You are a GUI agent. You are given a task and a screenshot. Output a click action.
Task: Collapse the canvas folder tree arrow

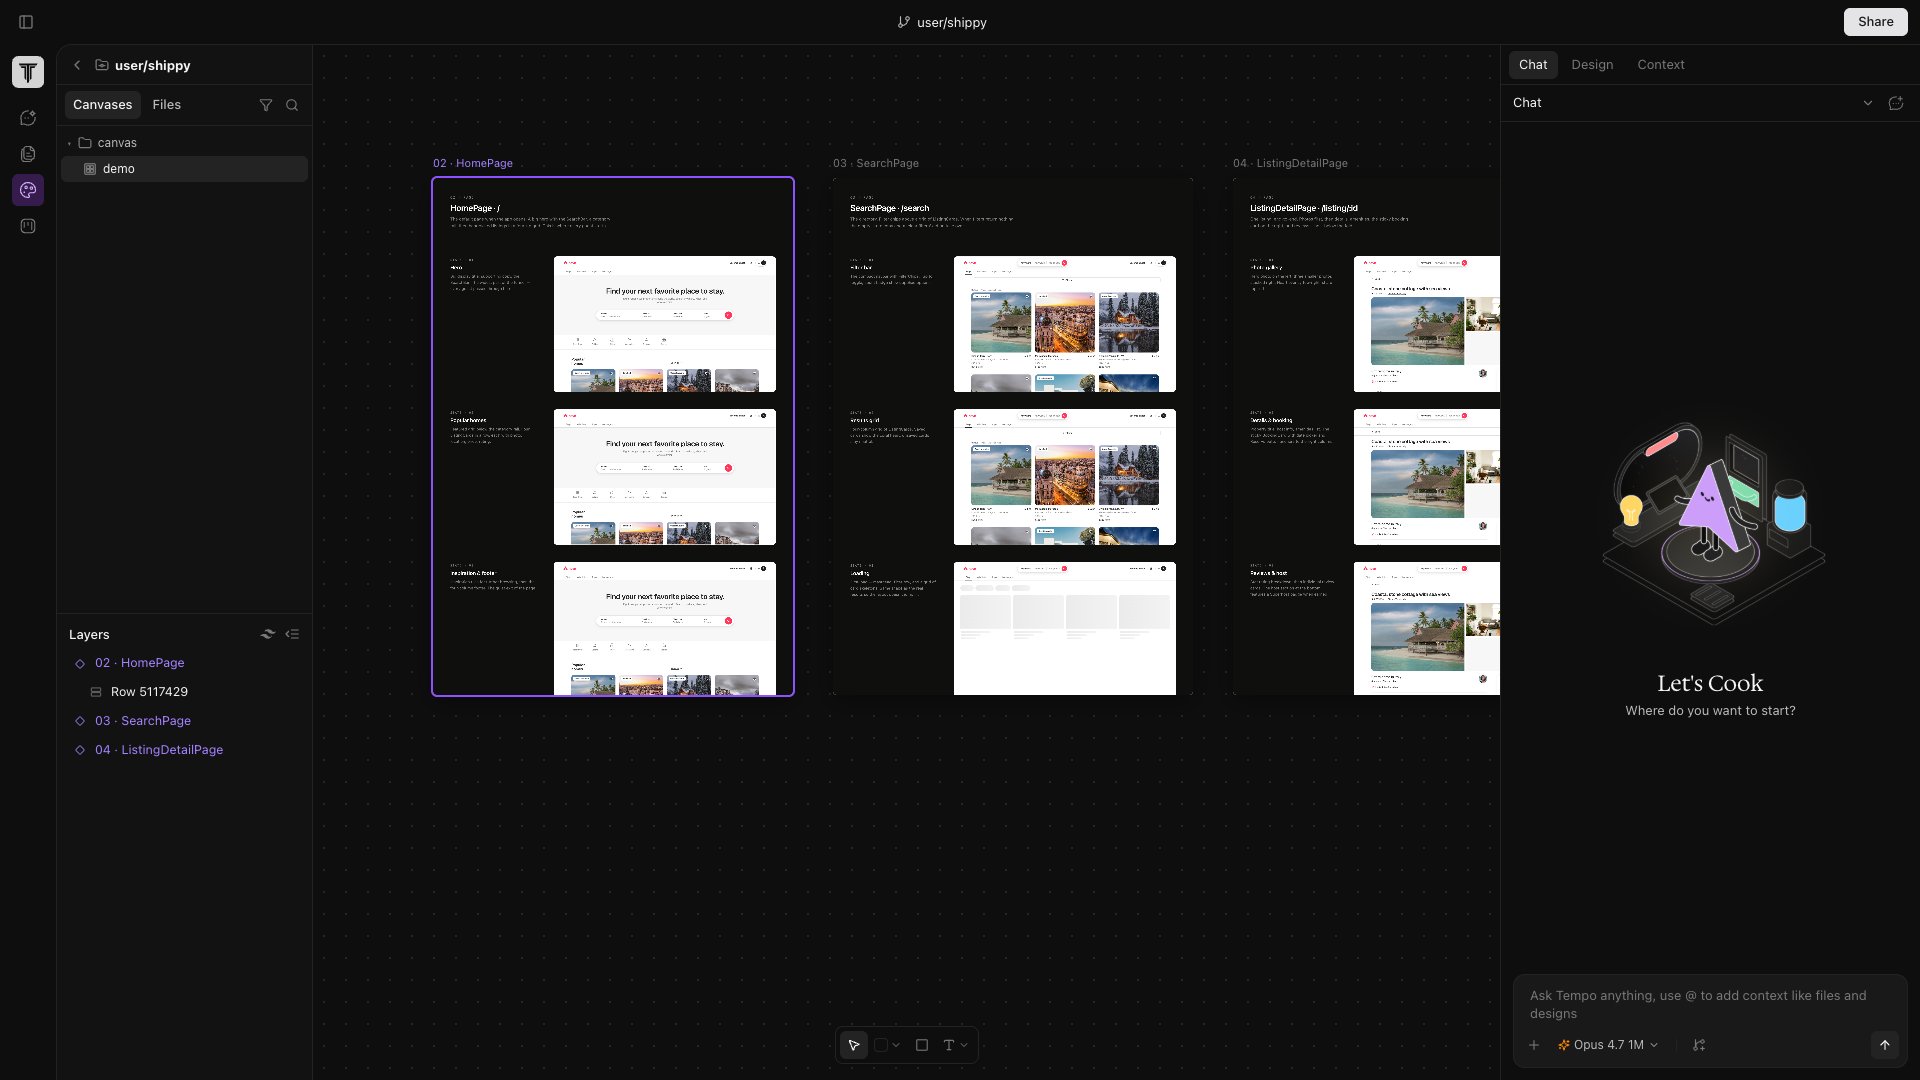coord(69,143)
